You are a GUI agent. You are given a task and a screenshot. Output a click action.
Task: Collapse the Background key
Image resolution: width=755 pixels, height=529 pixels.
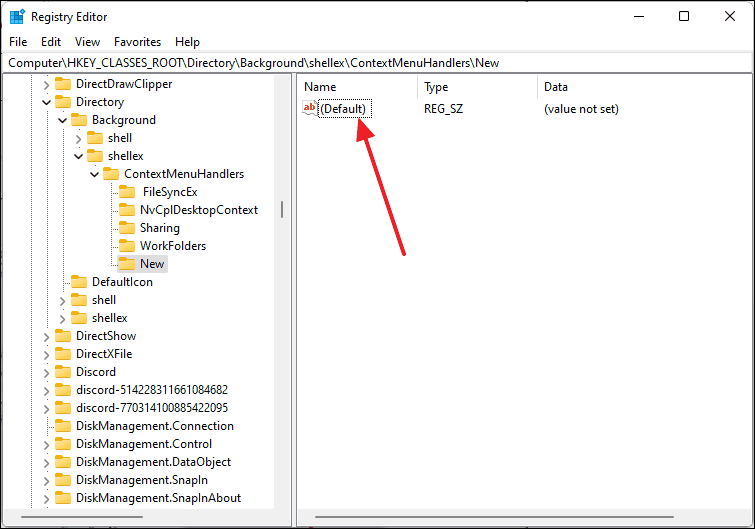tap(62, 120)
